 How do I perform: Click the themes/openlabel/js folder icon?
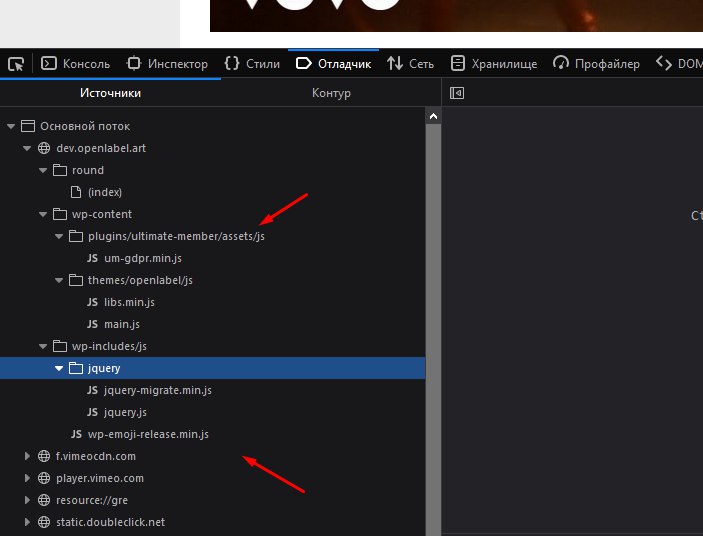pos(75,280)
